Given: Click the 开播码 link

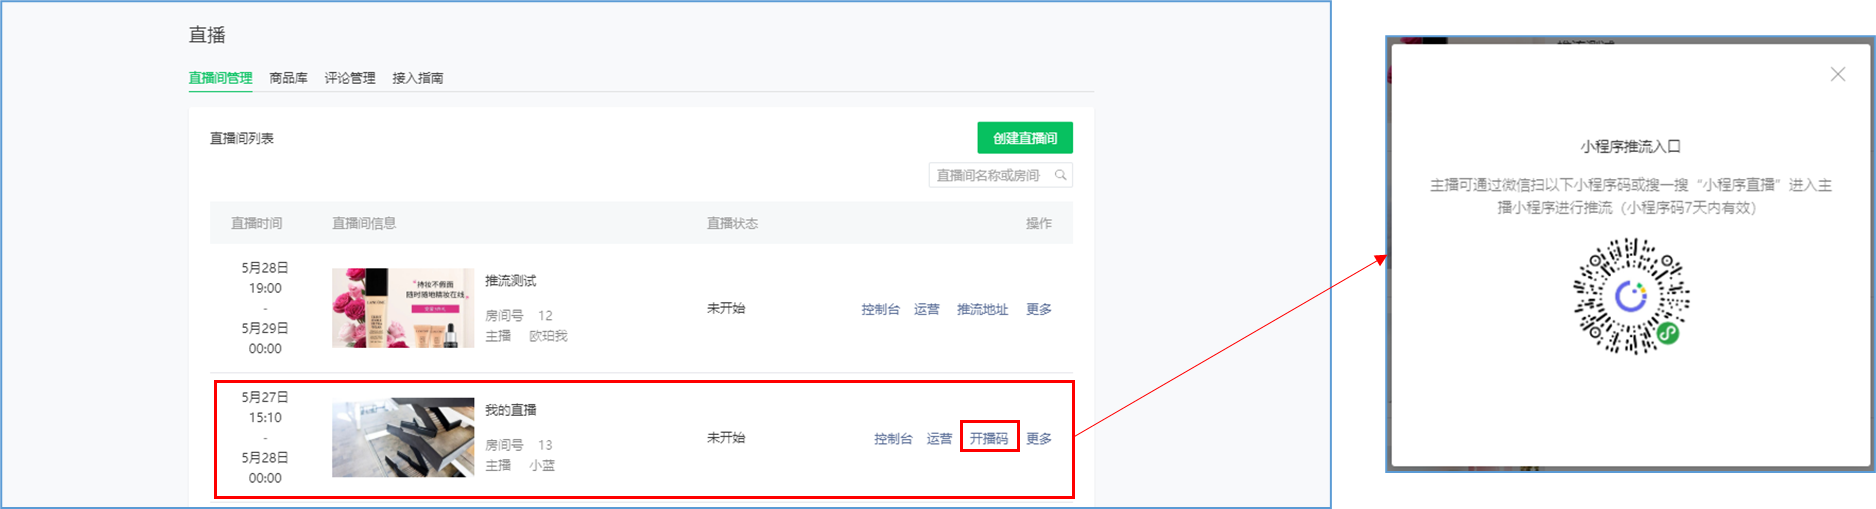Looking at the screenshot, I should pyautogui.click(x=989, y=438).
